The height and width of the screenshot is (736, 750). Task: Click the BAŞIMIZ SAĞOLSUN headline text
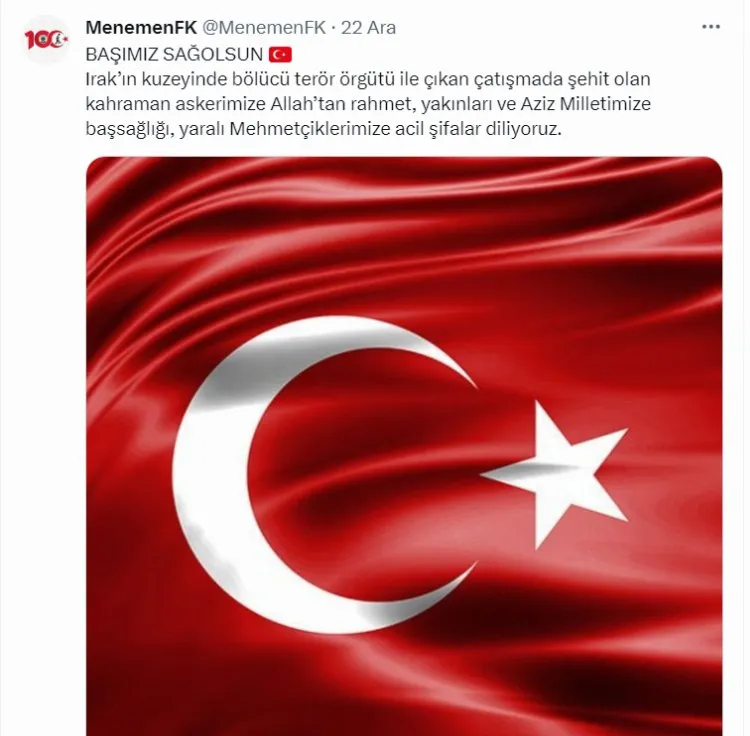pyautogui.click(x=174, y=55)
